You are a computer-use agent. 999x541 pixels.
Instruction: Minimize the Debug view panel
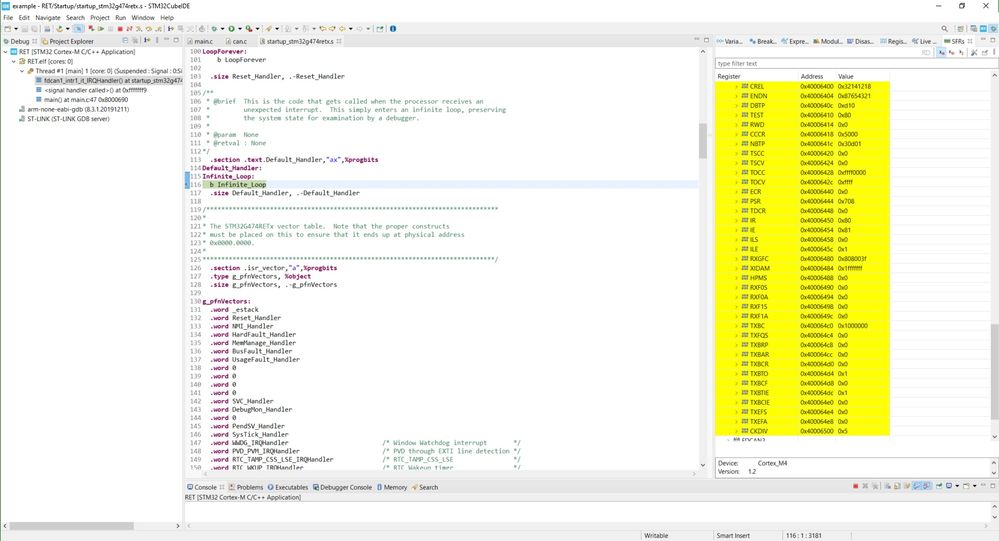167,40
